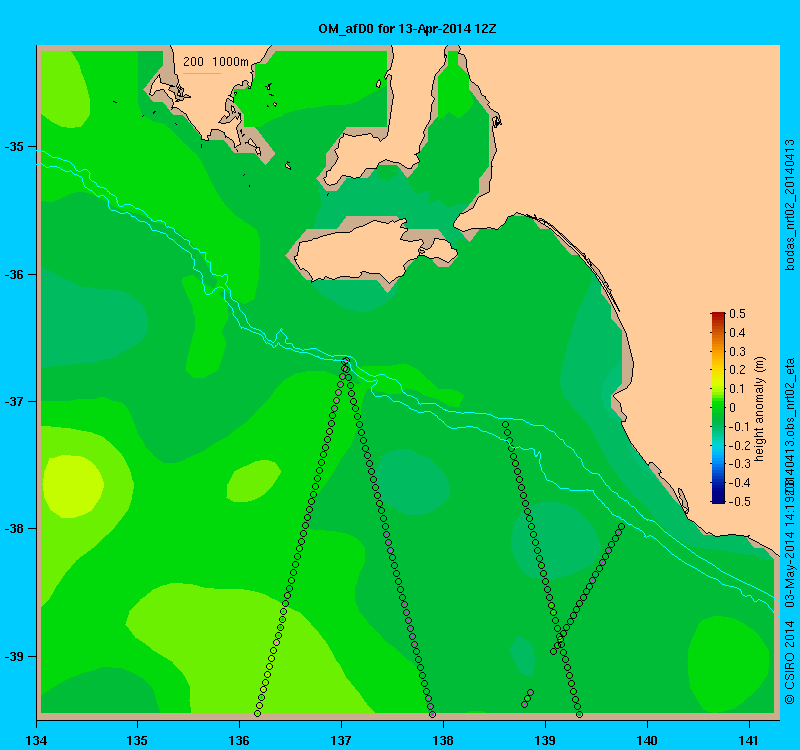The height and width of the screenshot is (750, 800).
Task: Click the "obs_nrt02_eta" vertical text
Action: (x=789, y=398)
